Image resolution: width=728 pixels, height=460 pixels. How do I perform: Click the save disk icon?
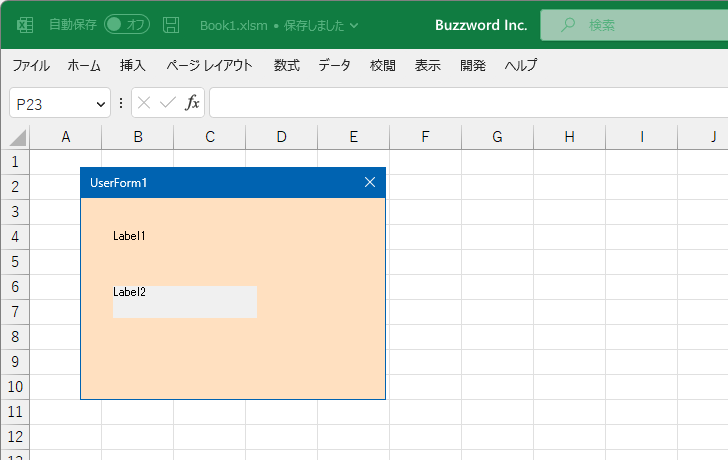tap(171, 24)
